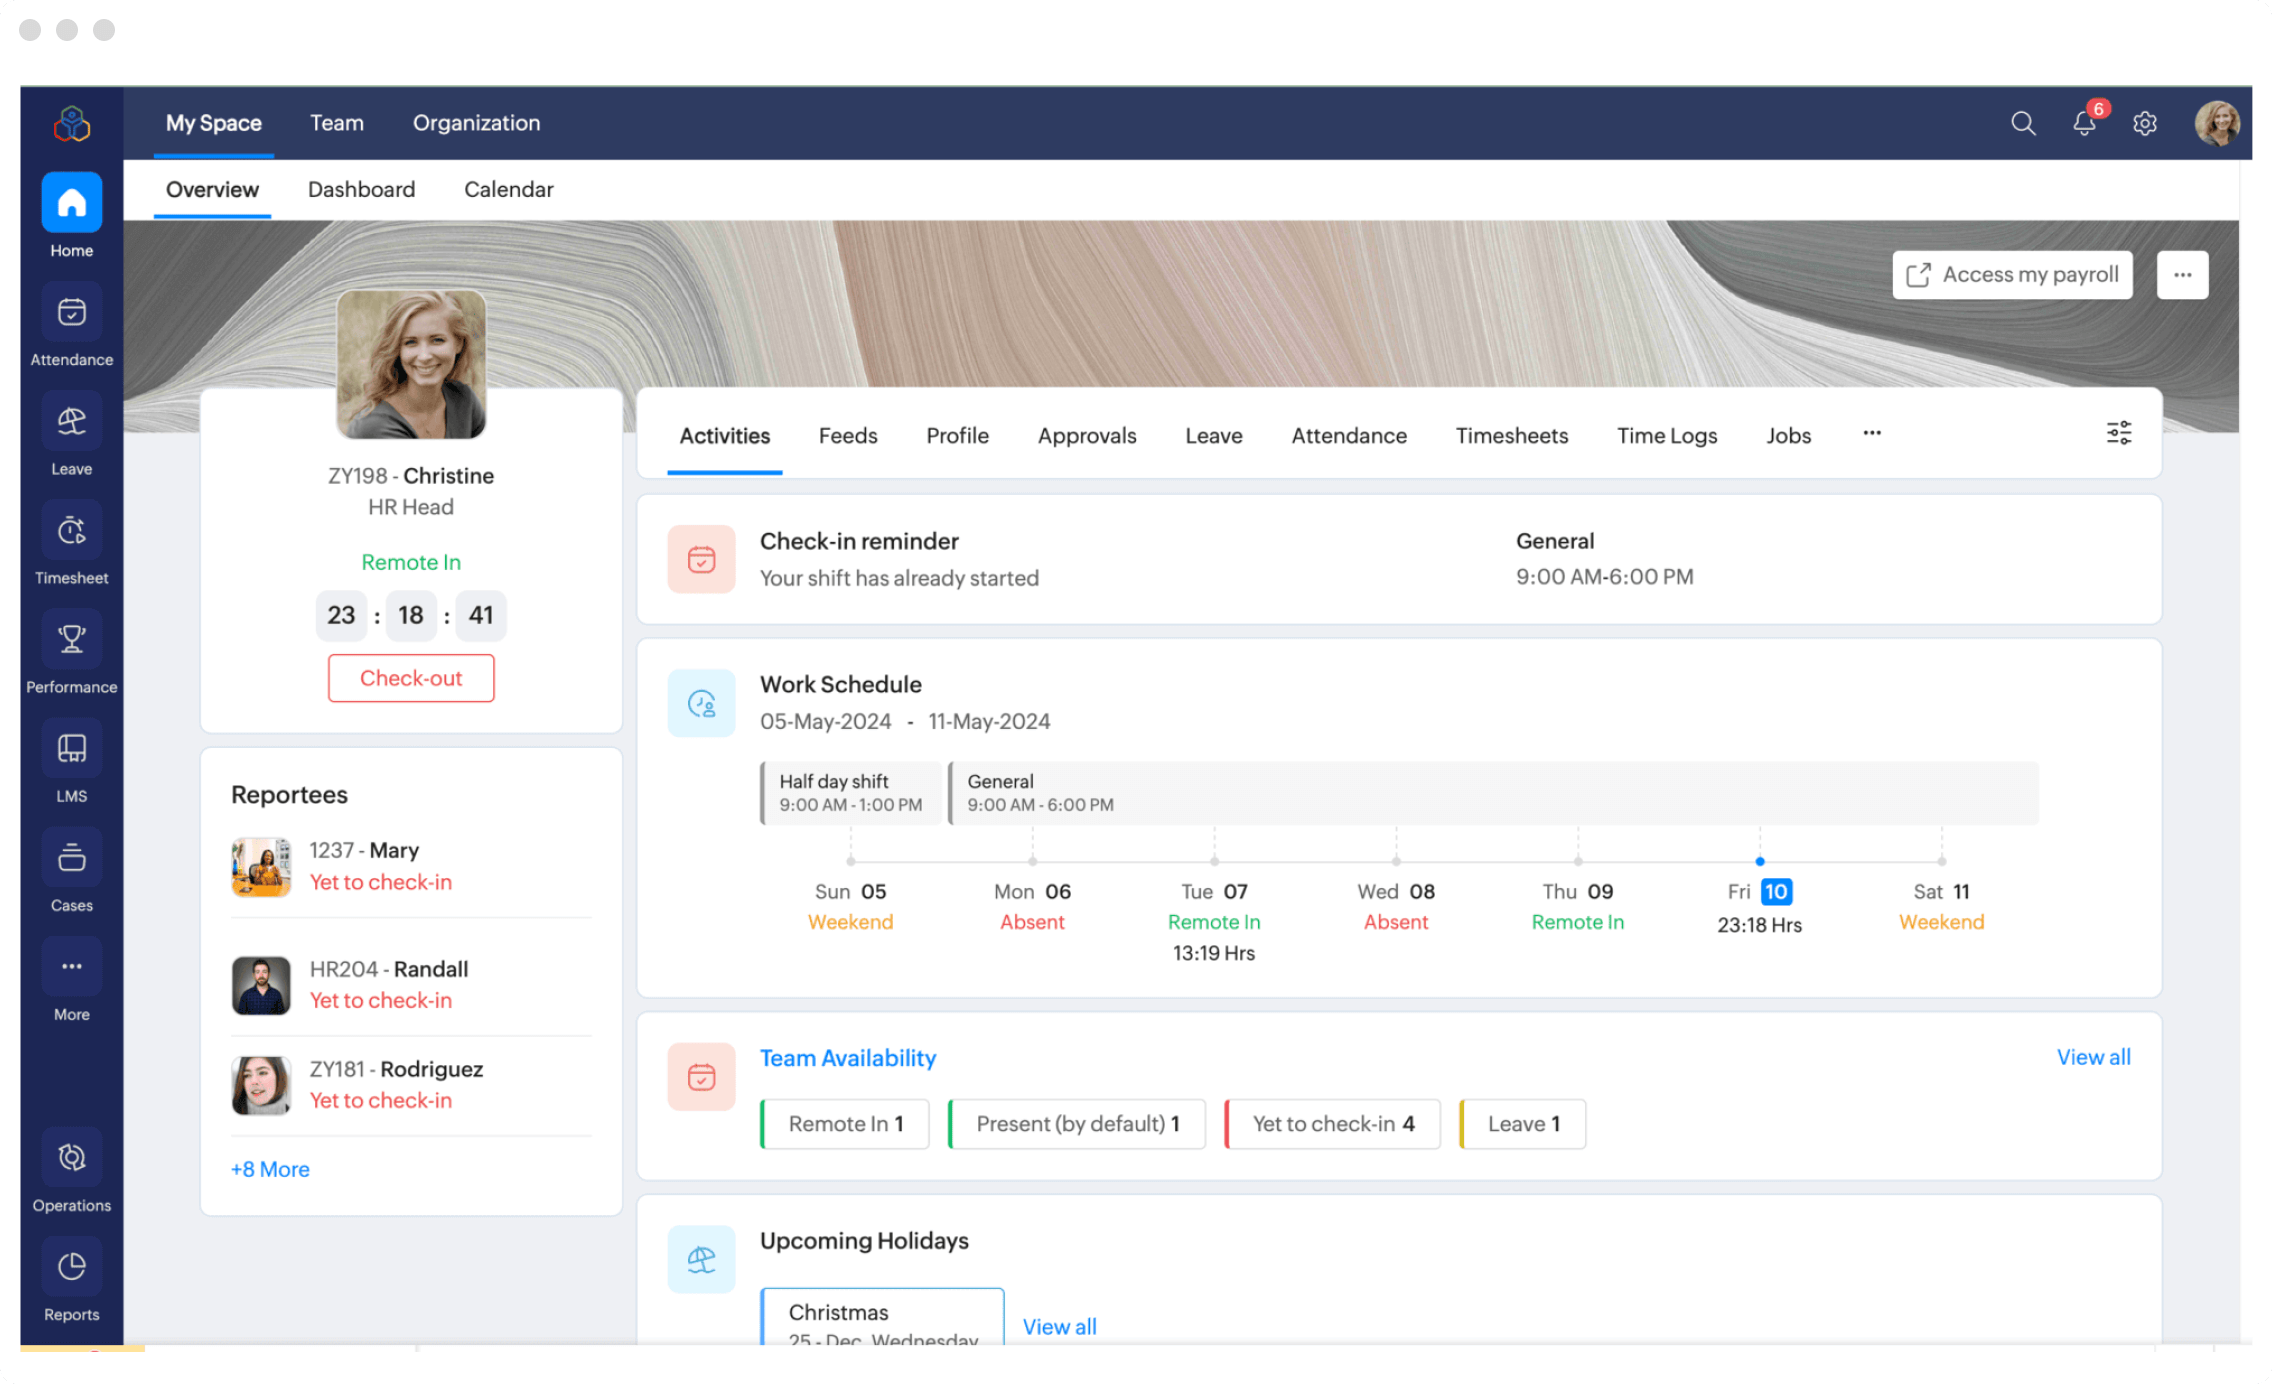The width and height of the screenshot is (2272, 1384).
Task: Expand the more options menu with ellipsis
Action: (1871, 433)
